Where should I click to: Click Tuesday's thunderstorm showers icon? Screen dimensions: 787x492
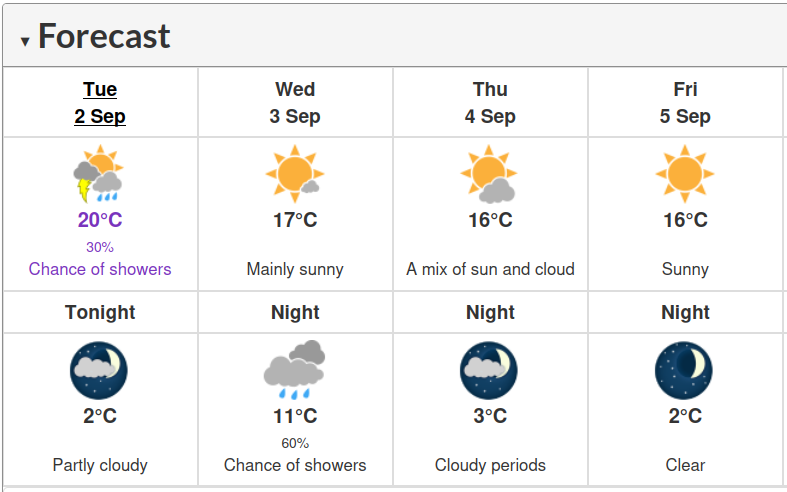(99, 174)
